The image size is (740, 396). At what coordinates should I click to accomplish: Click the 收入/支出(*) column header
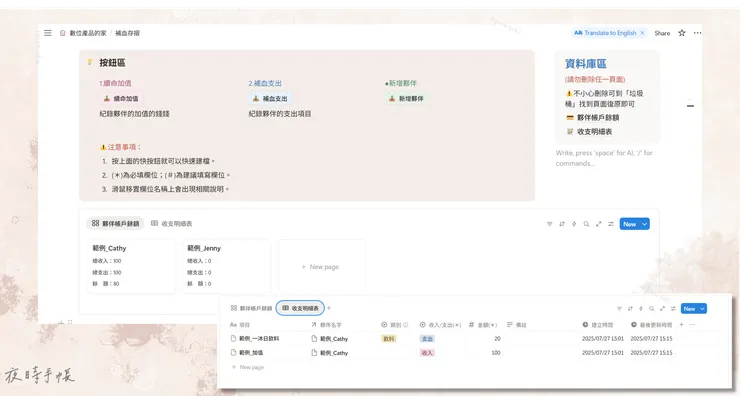440,325
